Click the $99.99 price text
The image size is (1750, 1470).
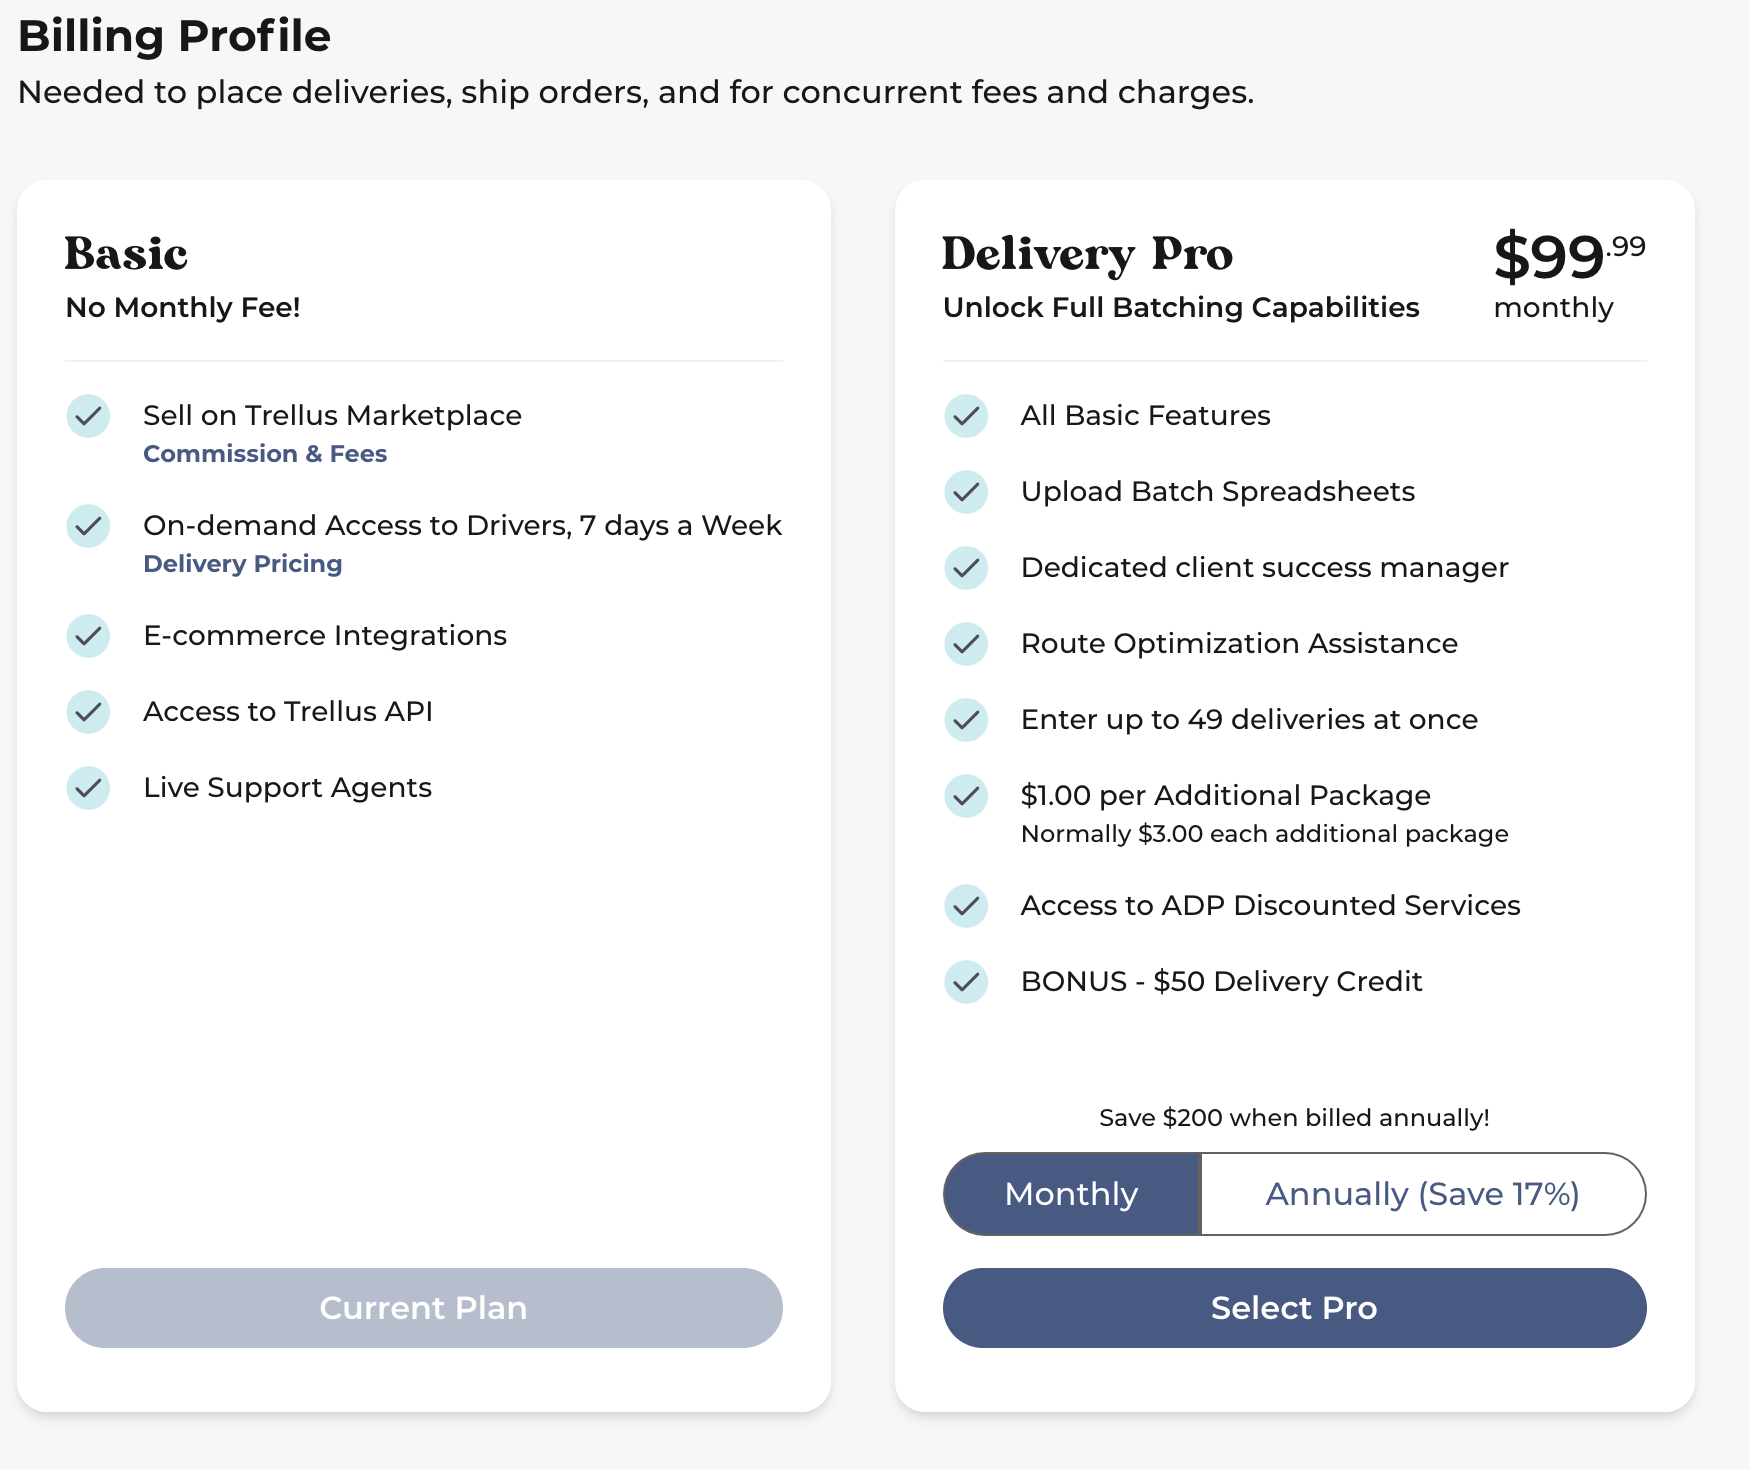1570,256
